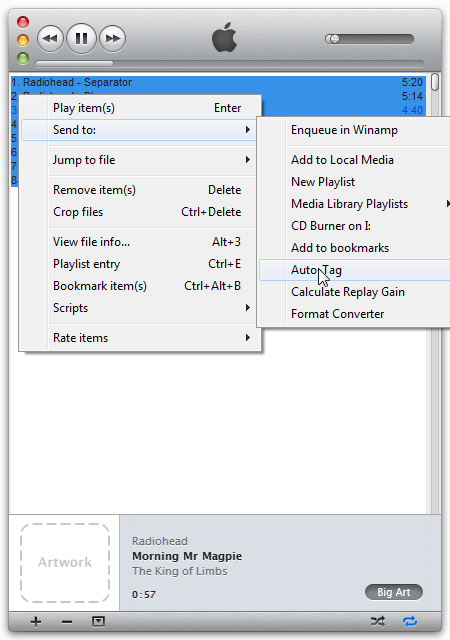This screenshot has height=640, width=450.
Task: Choose Bookmark item(s)
Action: pyautogui.click(x=139, y=286)
